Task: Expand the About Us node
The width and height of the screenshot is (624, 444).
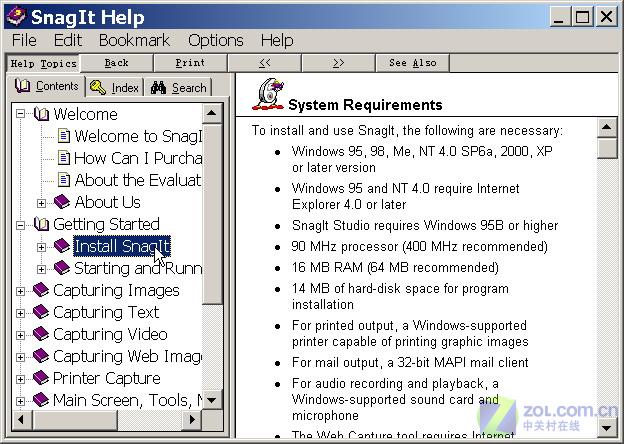Action: [x=41, y=203]
